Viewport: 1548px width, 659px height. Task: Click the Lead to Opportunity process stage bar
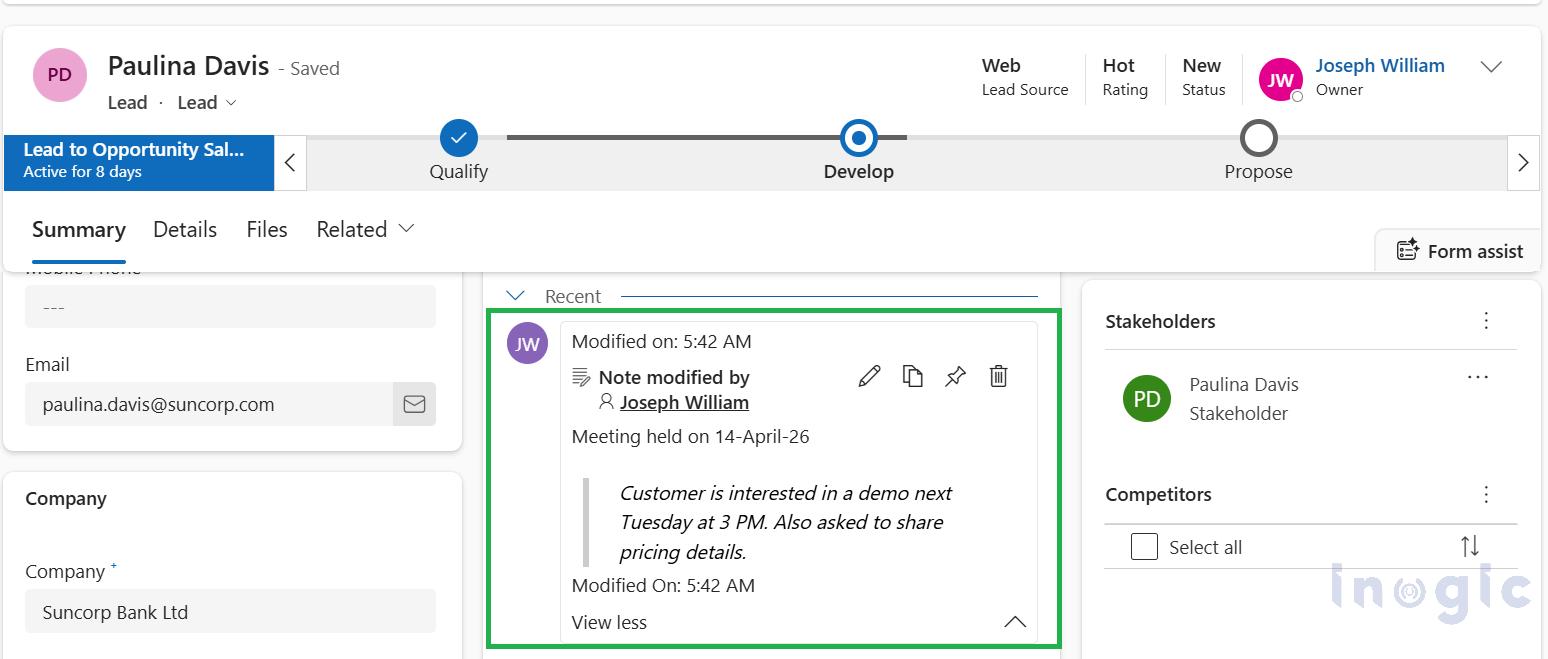point(138,160)
